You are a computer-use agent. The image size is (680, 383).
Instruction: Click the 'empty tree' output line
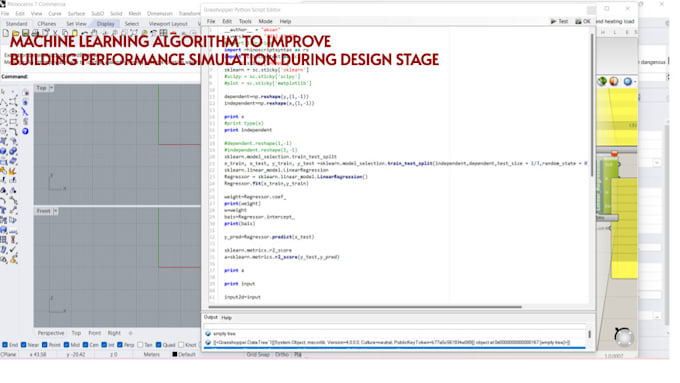point(224,334)
